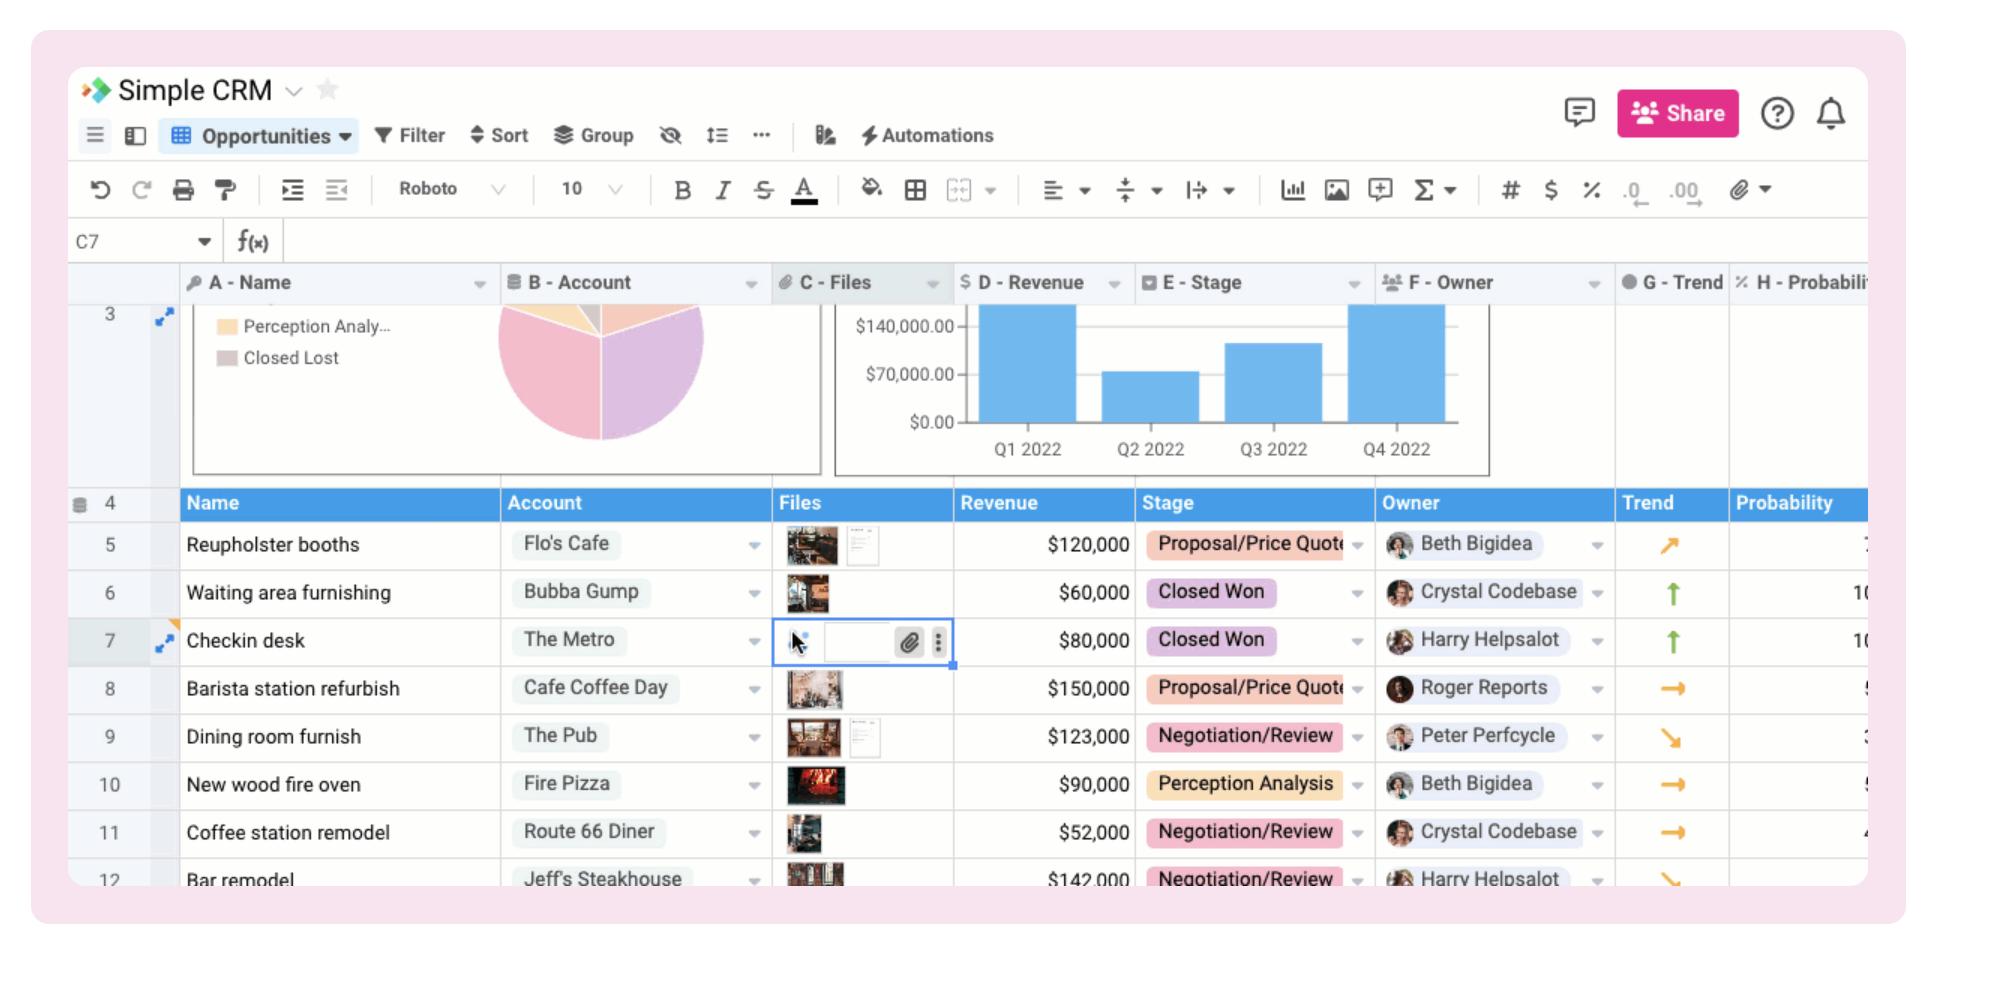Redo the last action

(141, 190)
